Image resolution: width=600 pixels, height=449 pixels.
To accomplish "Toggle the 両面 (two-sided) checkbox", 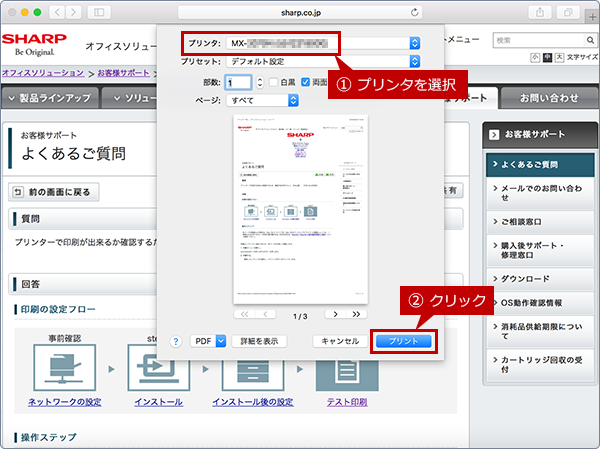I will pyautogui.click(x=306, y=82).
